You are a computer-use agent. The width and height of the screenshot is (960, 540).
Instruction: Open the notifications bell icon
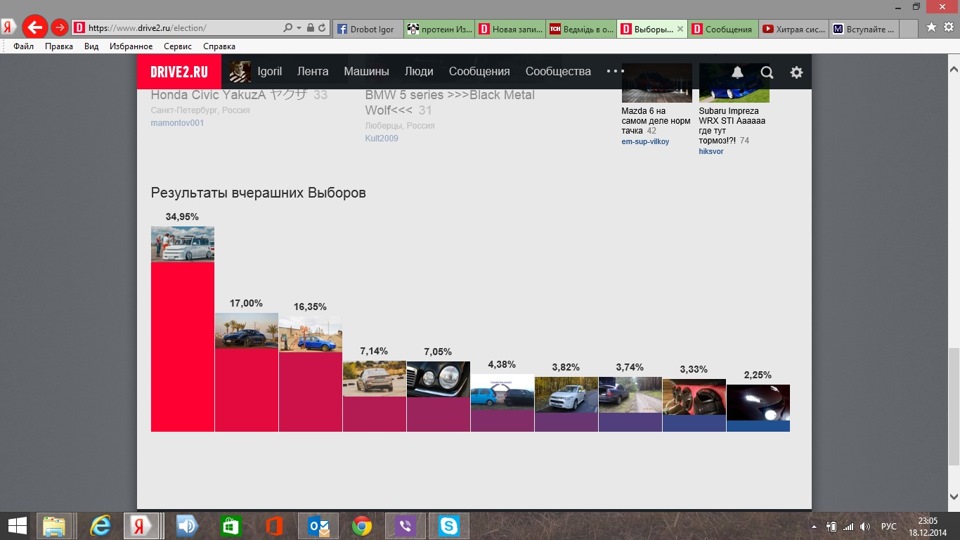737,72
